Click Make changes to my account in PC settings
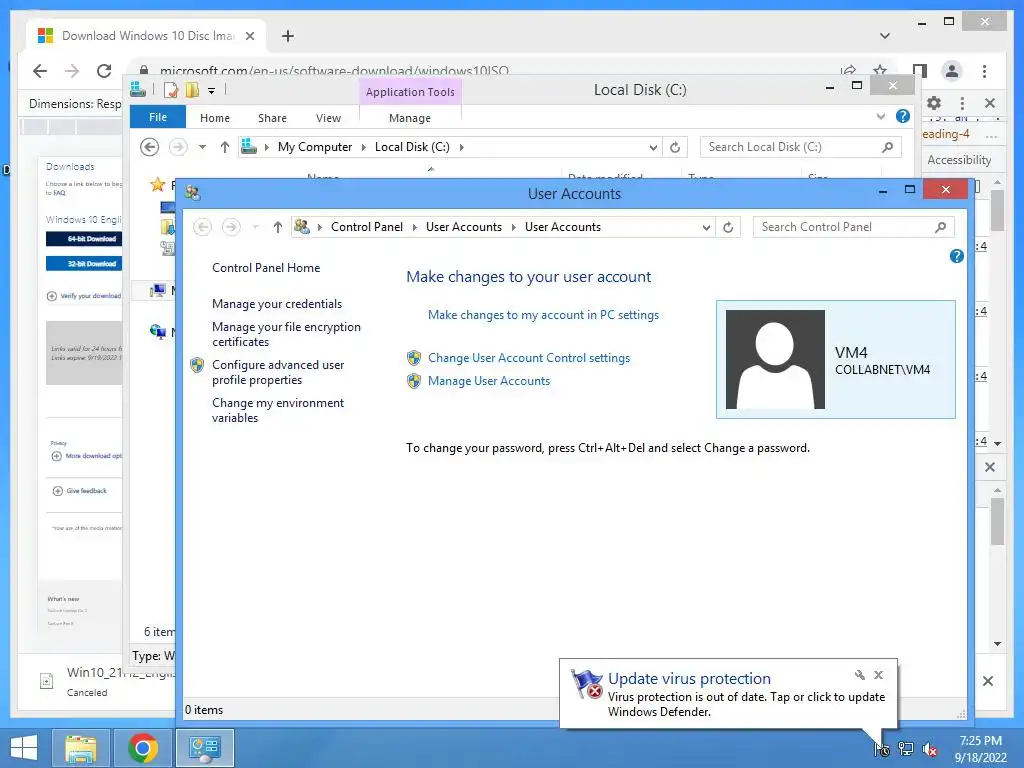1024x768 pixels. (x=543, y=315)
